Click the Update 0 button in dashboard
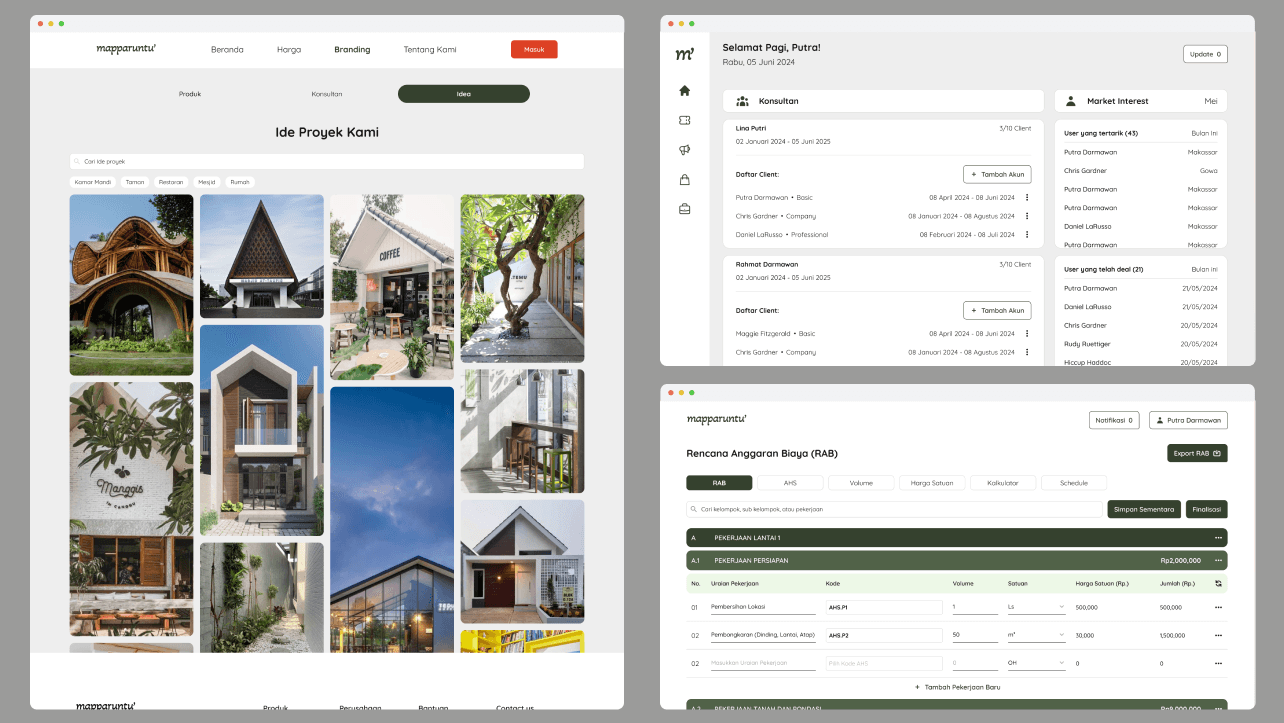This screenshot has height=723, width=1284. (1205, 54)
